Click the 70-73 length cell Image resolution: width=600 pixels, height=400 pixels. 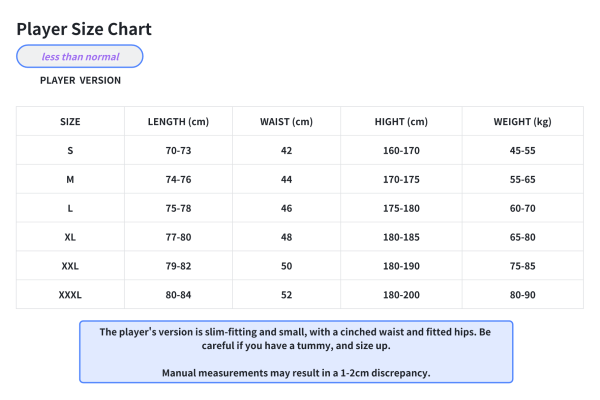pyautogui.click(x=178, y=150)
